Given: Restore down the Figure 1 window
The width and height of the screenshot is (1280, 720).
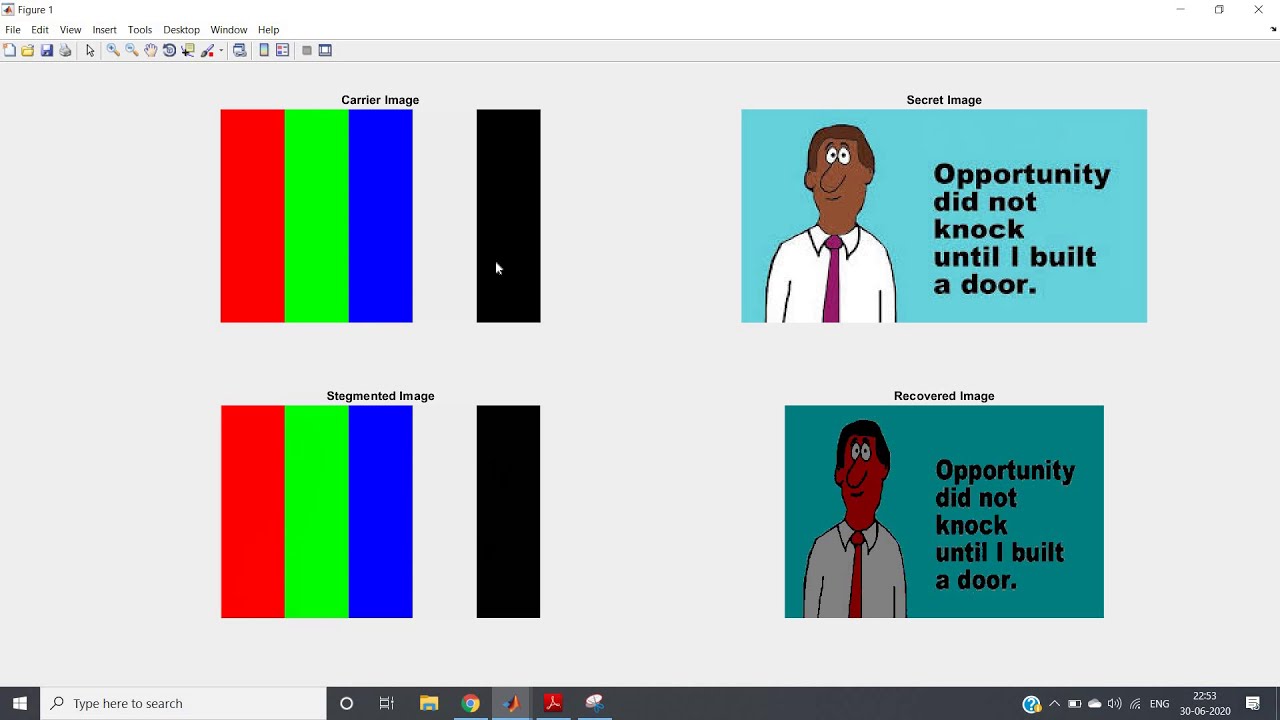Looking at the screenshot, I should (x=1219, y=10).
